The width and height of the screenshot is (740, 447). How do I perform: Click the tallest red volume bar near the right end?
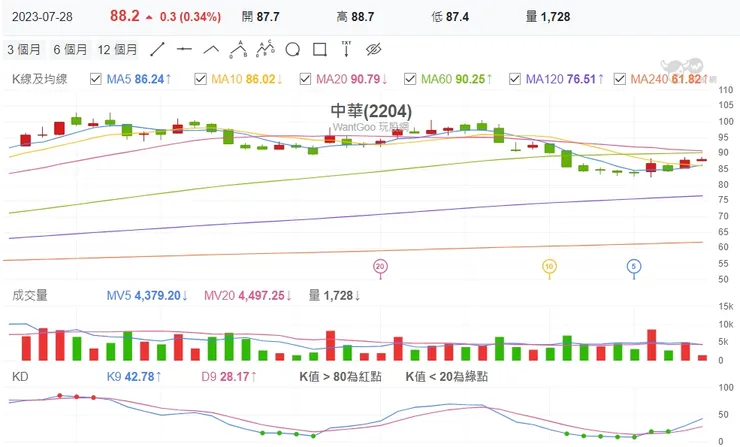point(651,345)
